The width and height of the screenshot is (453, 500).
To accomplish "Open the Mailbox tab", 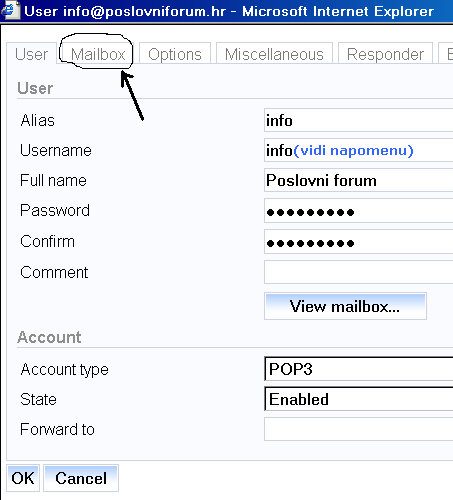I will pos(98,54).
